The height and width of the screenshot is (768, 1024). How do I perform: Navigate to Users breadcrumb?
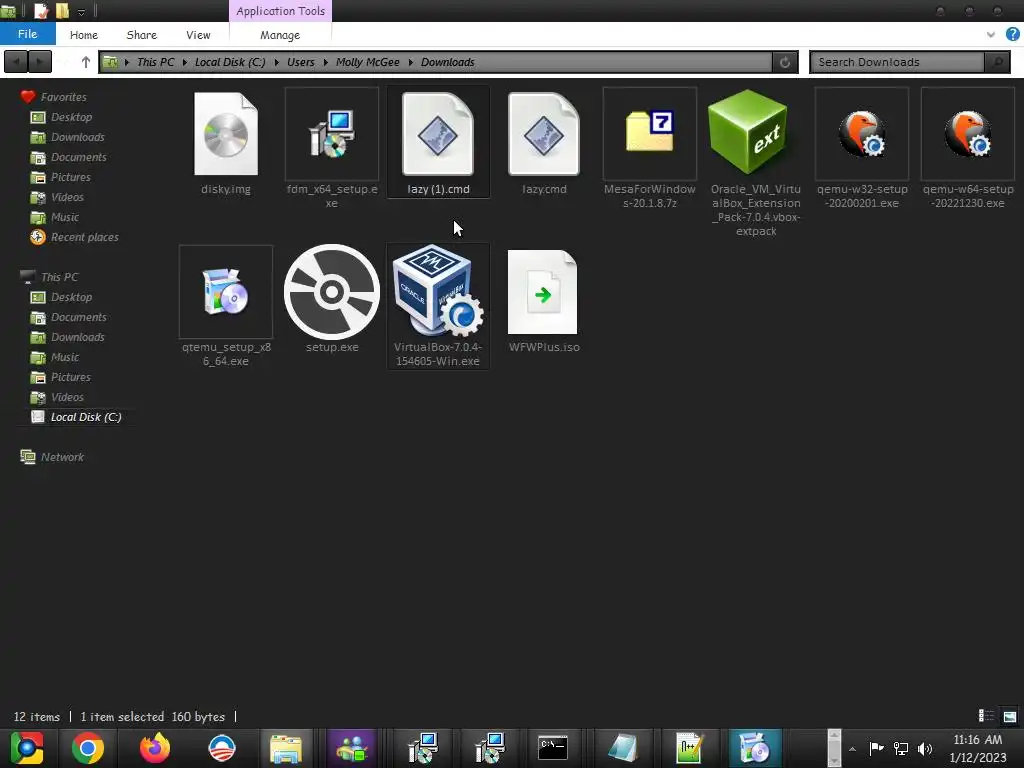click(x=300, y=62)
